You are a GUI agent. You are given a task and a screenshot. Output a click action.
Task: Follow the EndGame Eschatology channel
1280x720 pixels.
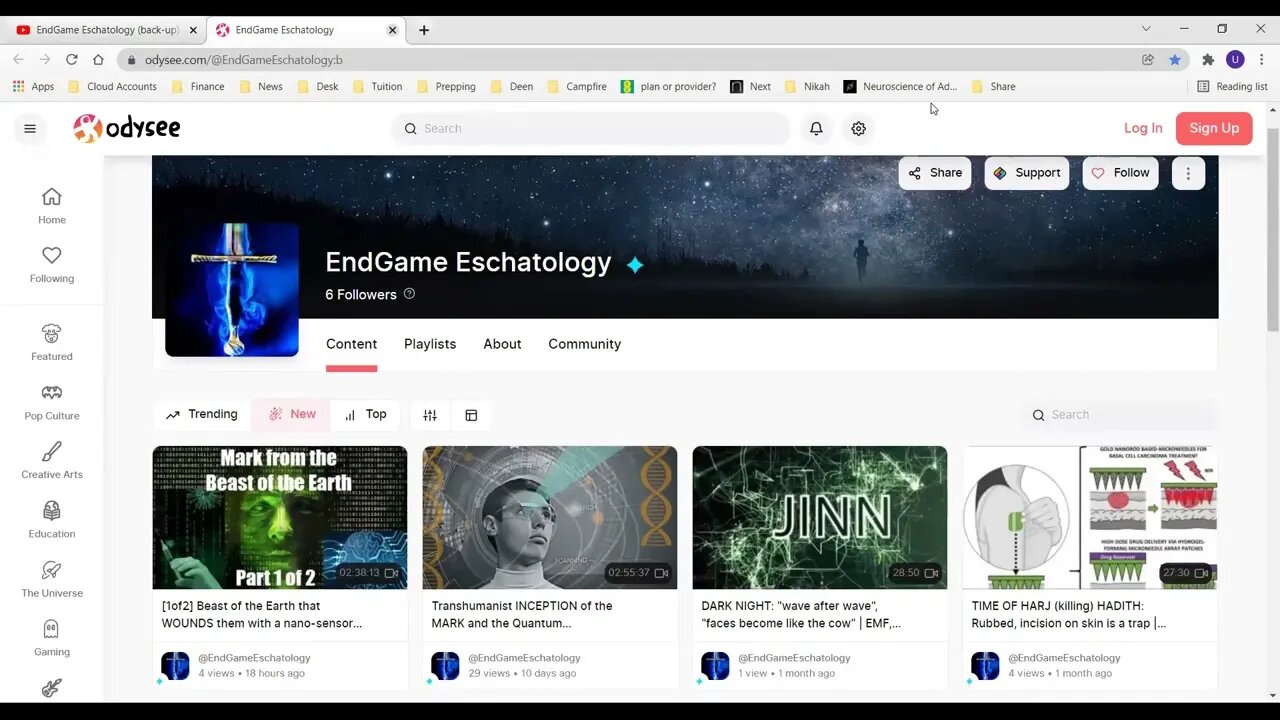[1120, 173]
